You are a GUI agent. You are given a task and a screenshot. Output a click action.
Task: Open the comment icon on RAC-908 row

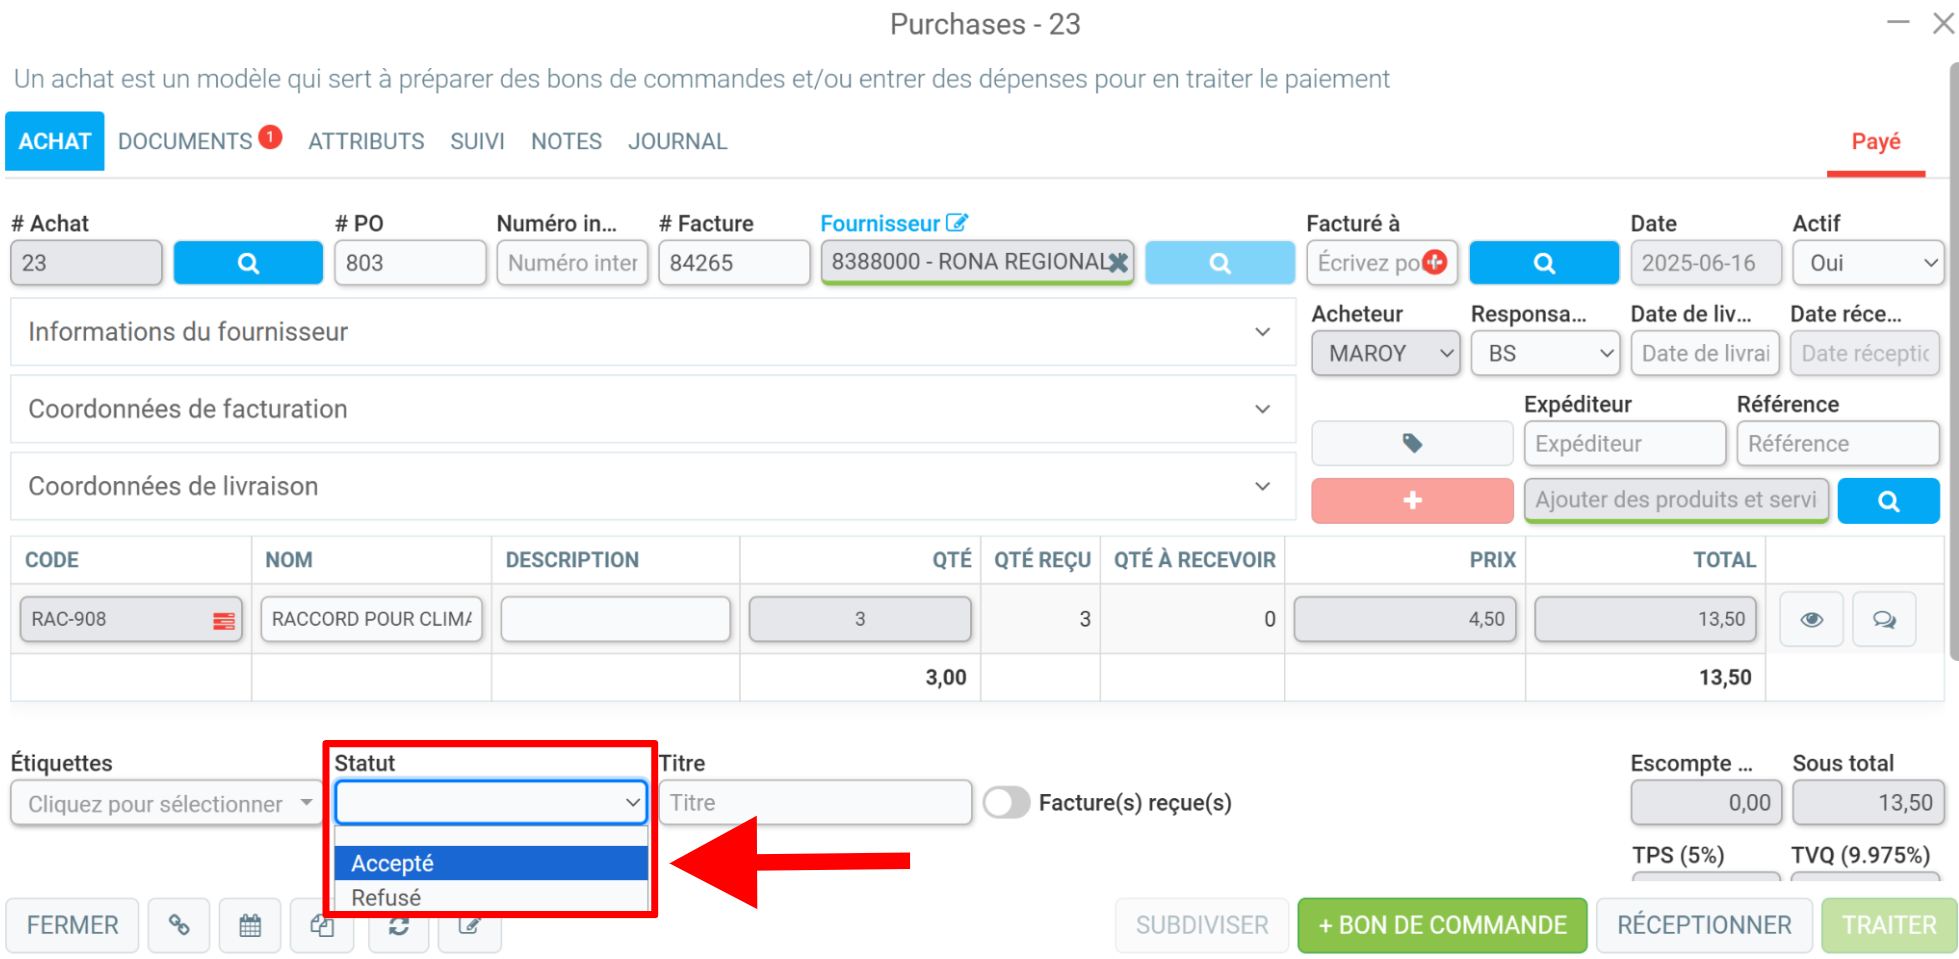(1884, 620)
